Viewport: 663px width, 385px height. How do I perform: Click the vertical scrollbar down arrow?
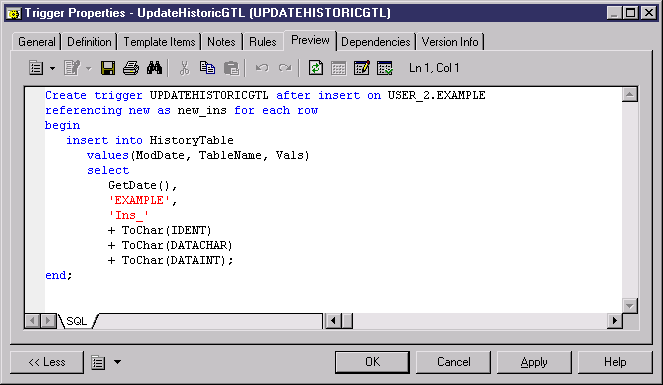coord(630,305)
